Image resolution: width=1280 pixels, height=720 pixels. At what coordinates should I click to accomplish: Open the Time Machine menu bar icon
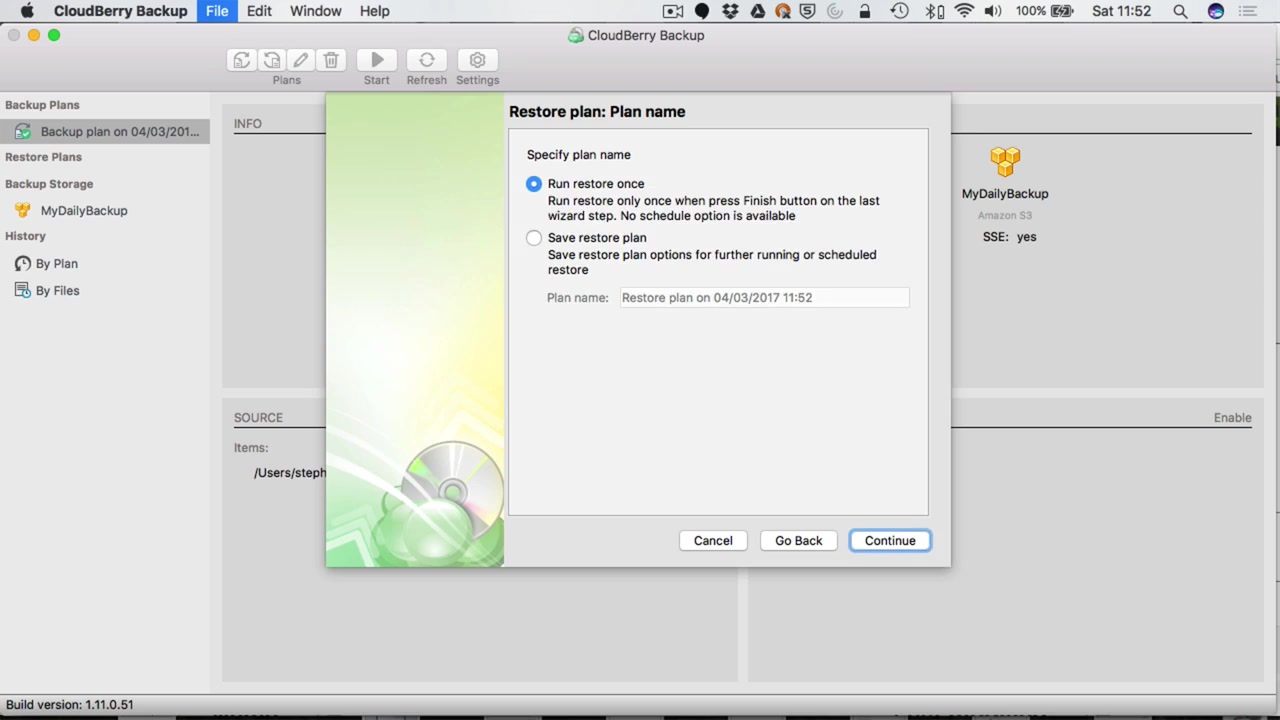point(899,11)
